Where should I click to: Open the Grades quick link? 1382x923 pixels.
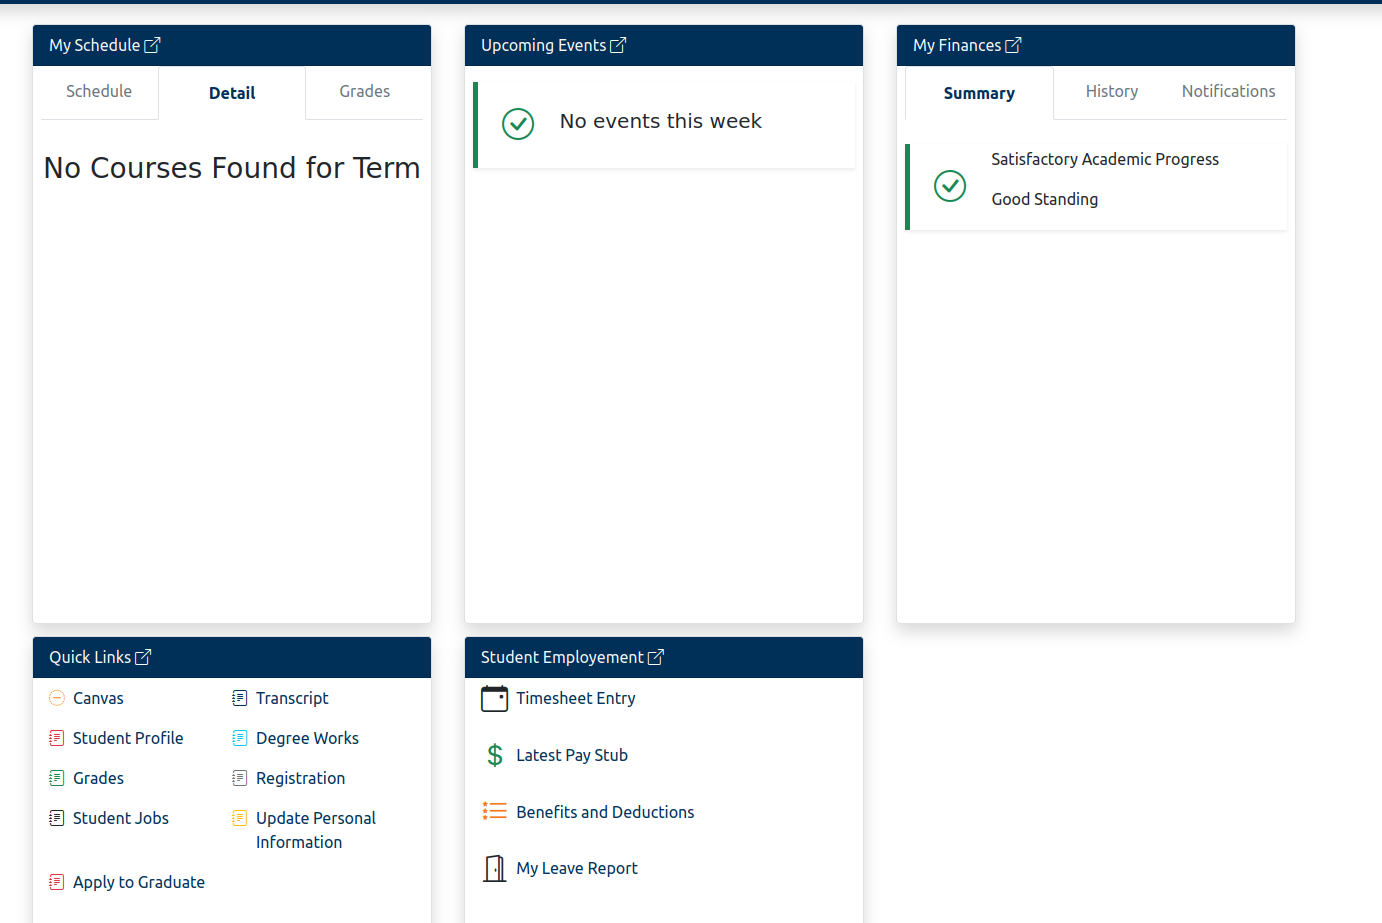click(98, 778)
